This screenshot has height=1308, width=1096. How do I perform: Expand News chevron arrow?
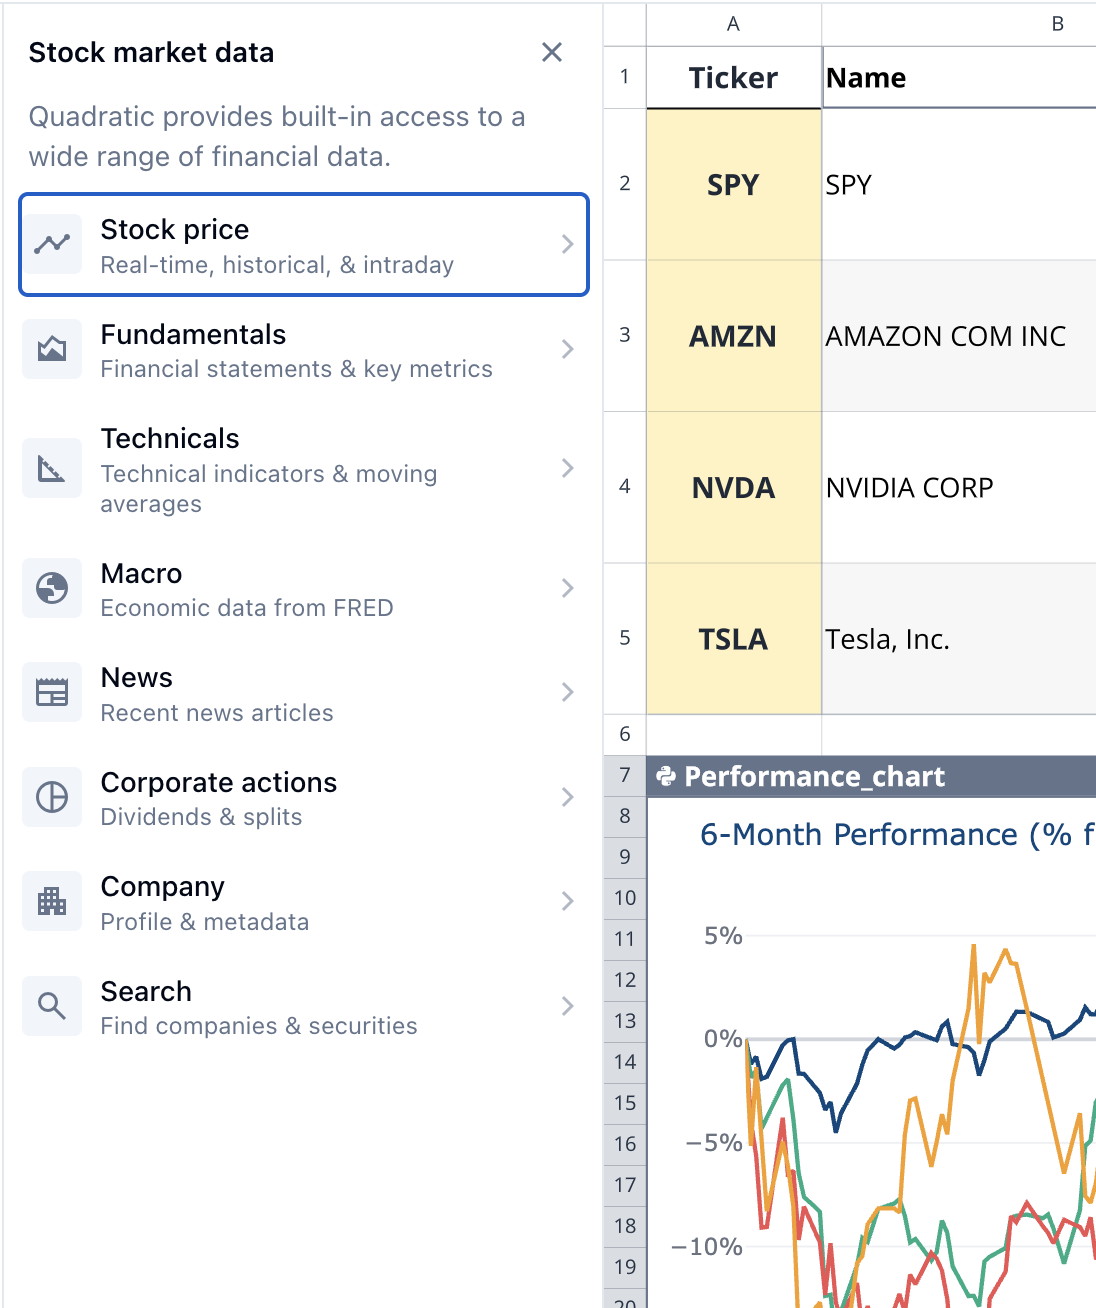[567, 692]
